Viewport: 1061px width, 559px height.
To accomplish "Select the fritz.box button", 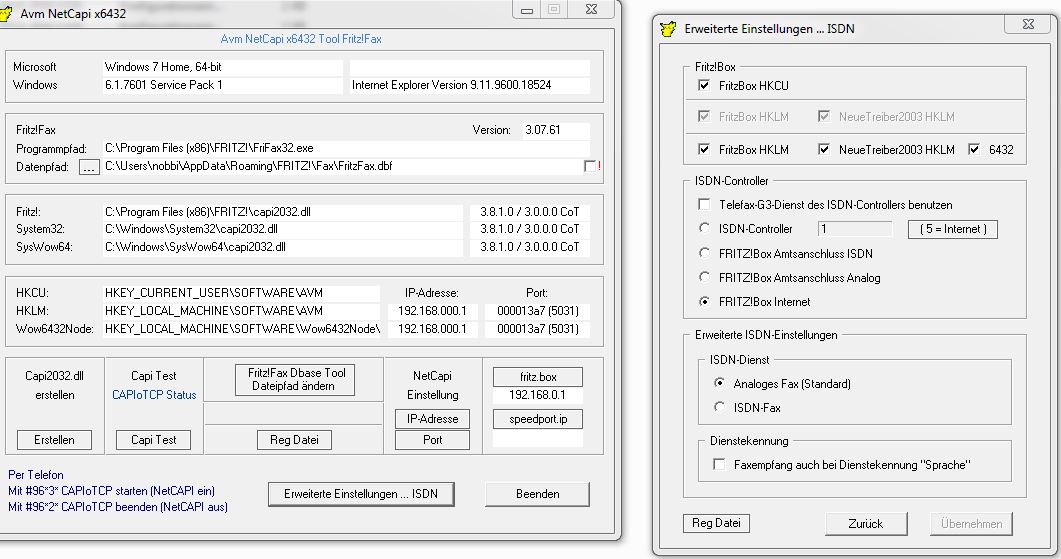I will 538,377.
